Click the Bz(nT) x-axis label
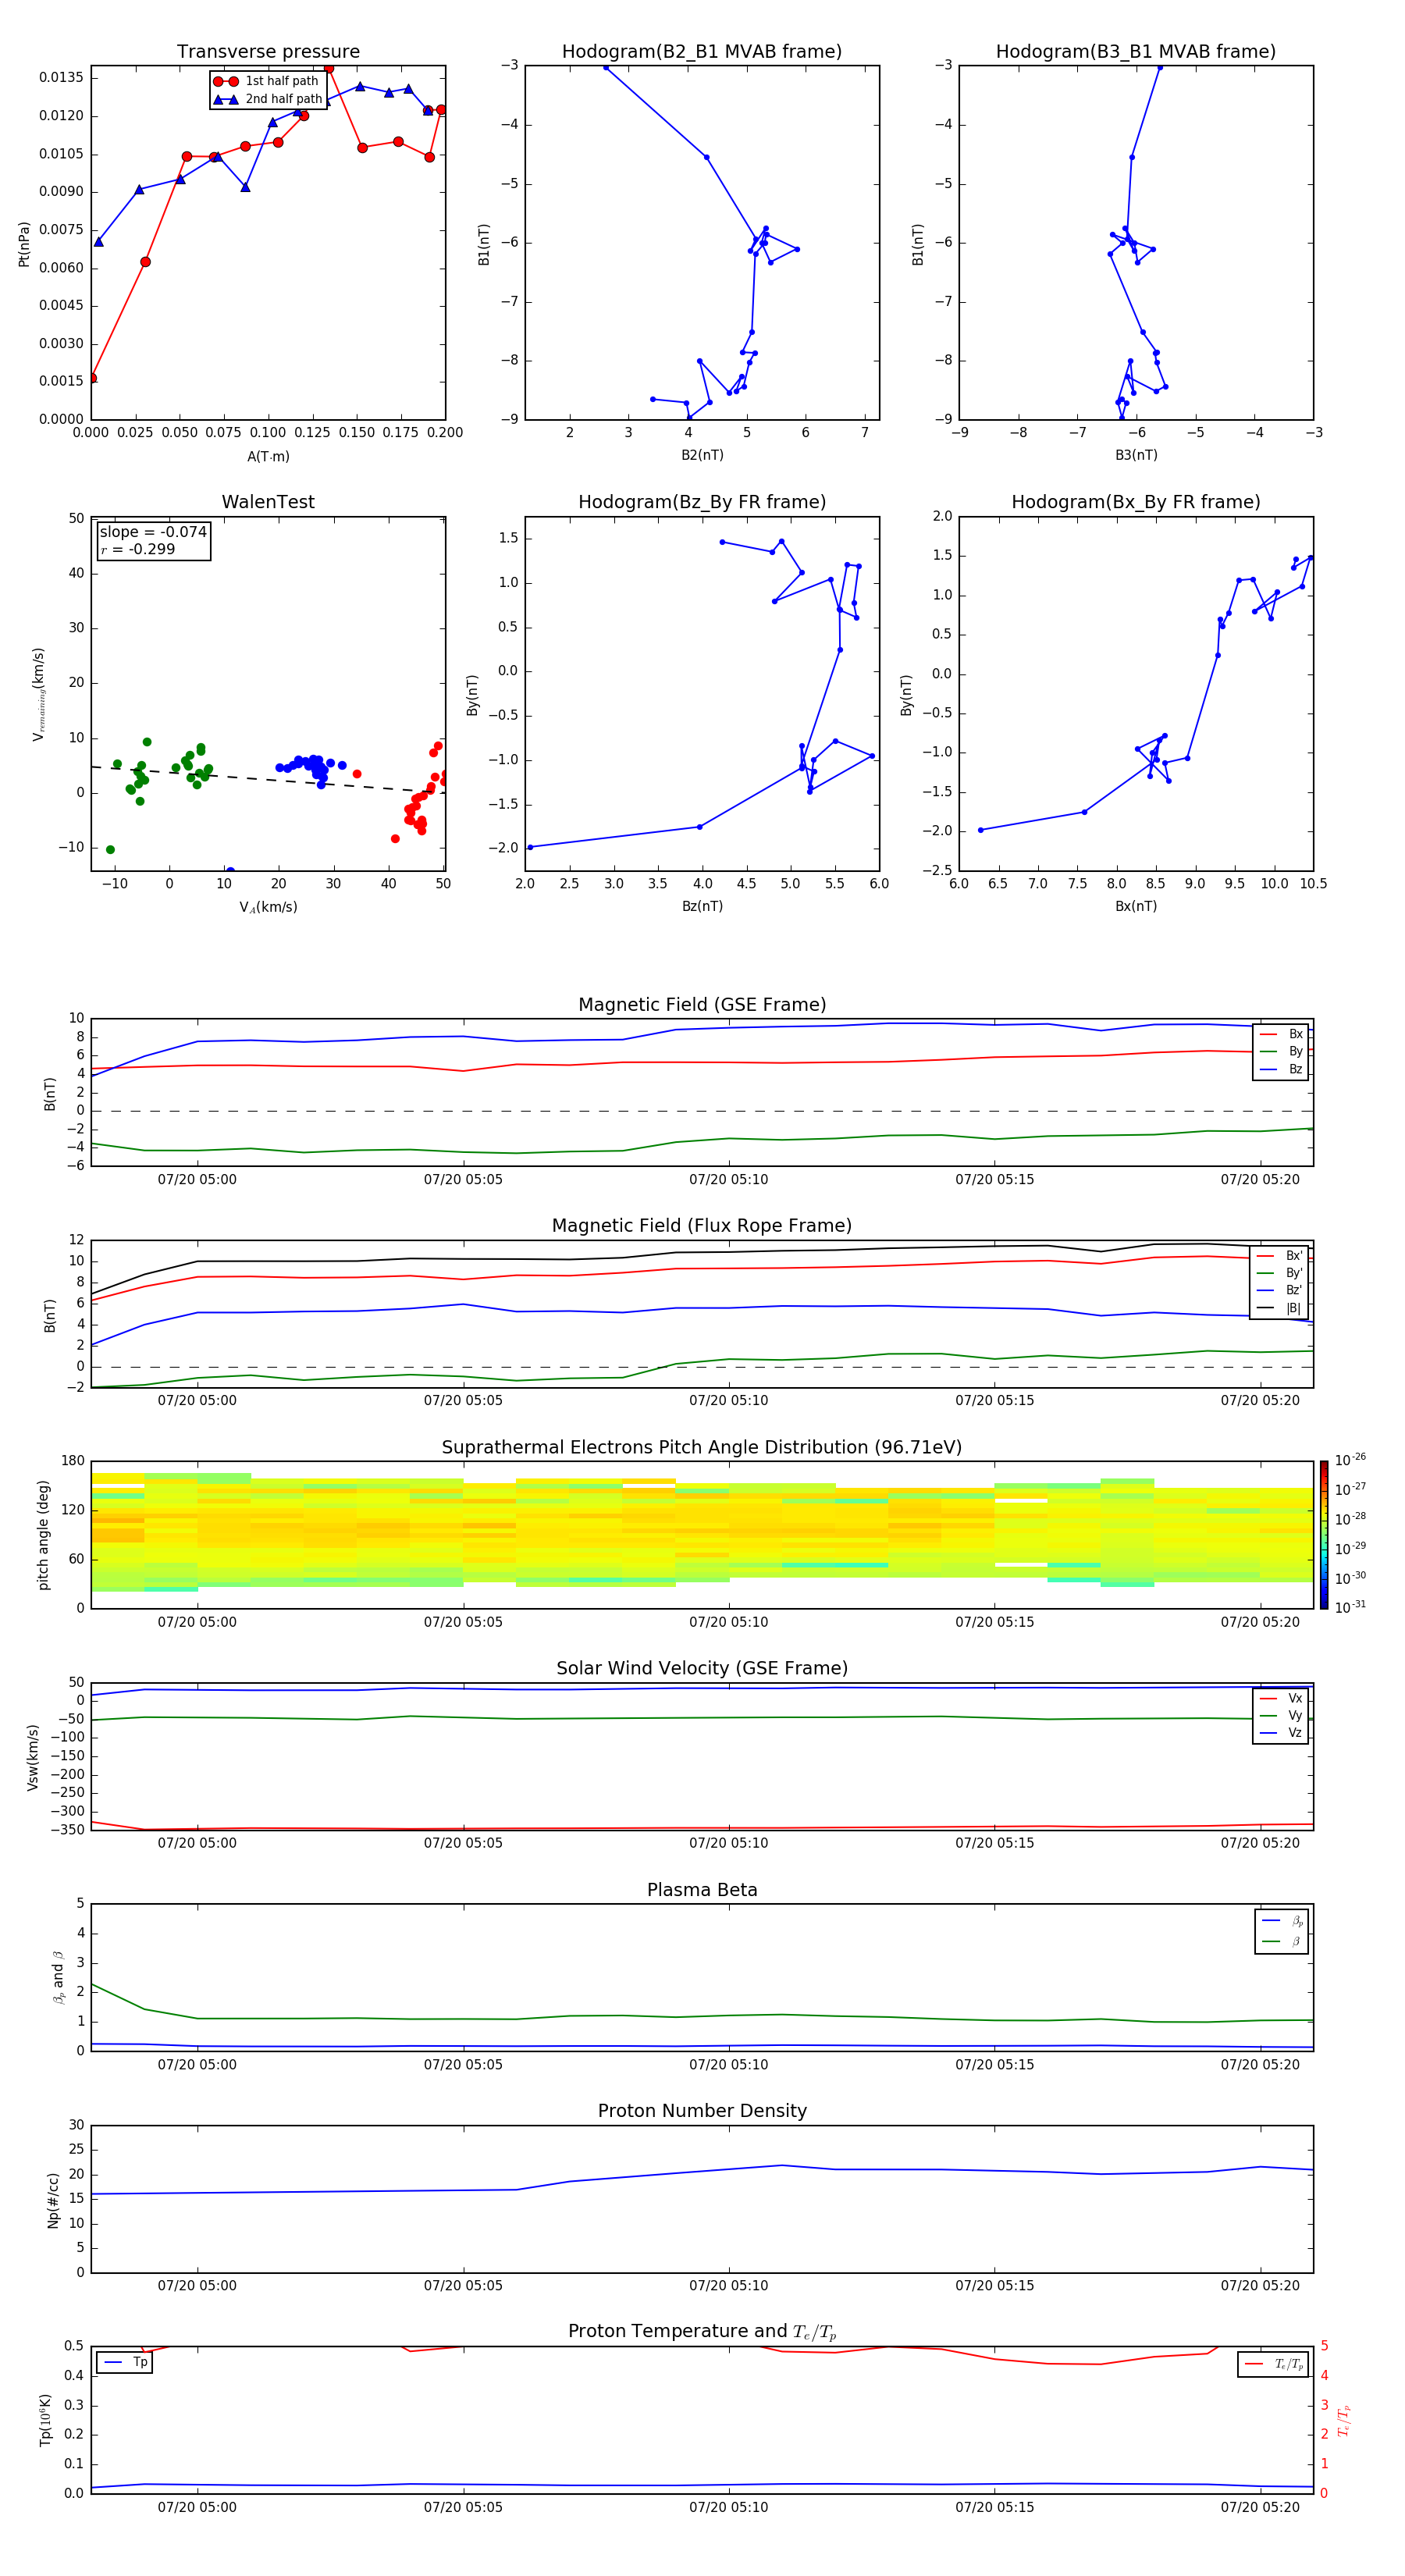 click(702, 906)
